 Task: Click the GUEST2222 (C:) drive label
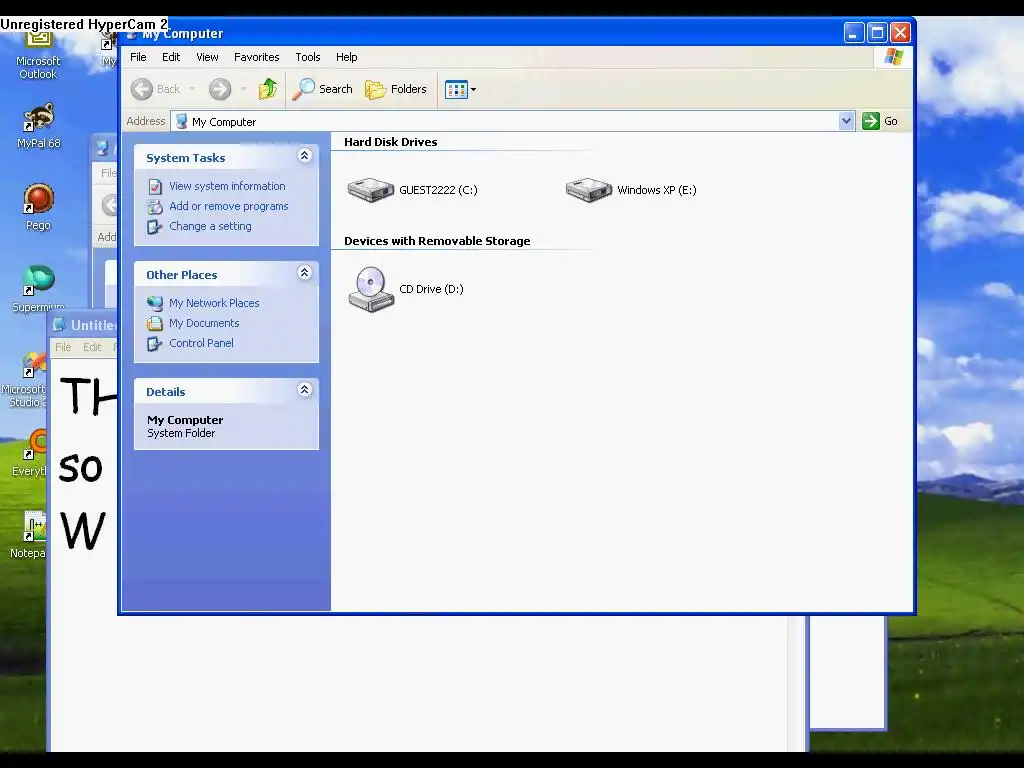tap(438, 190)
